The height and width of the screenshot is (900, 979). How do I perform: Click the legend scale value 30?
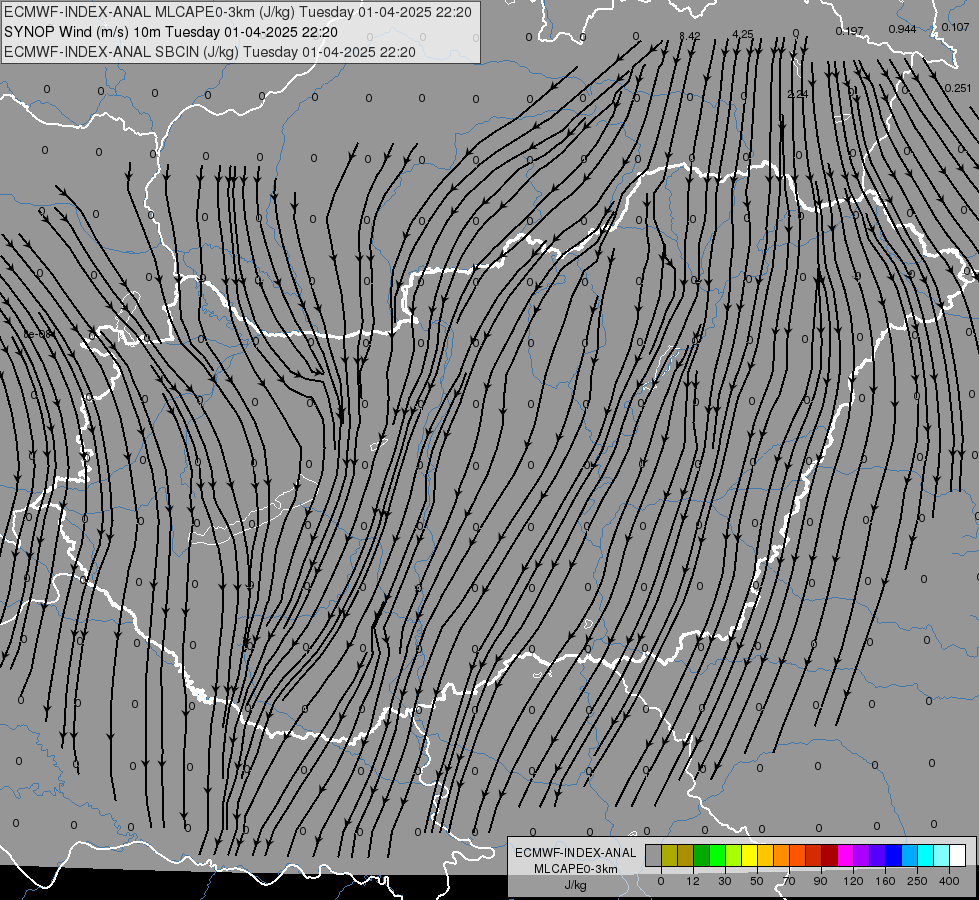coord(725,881)
